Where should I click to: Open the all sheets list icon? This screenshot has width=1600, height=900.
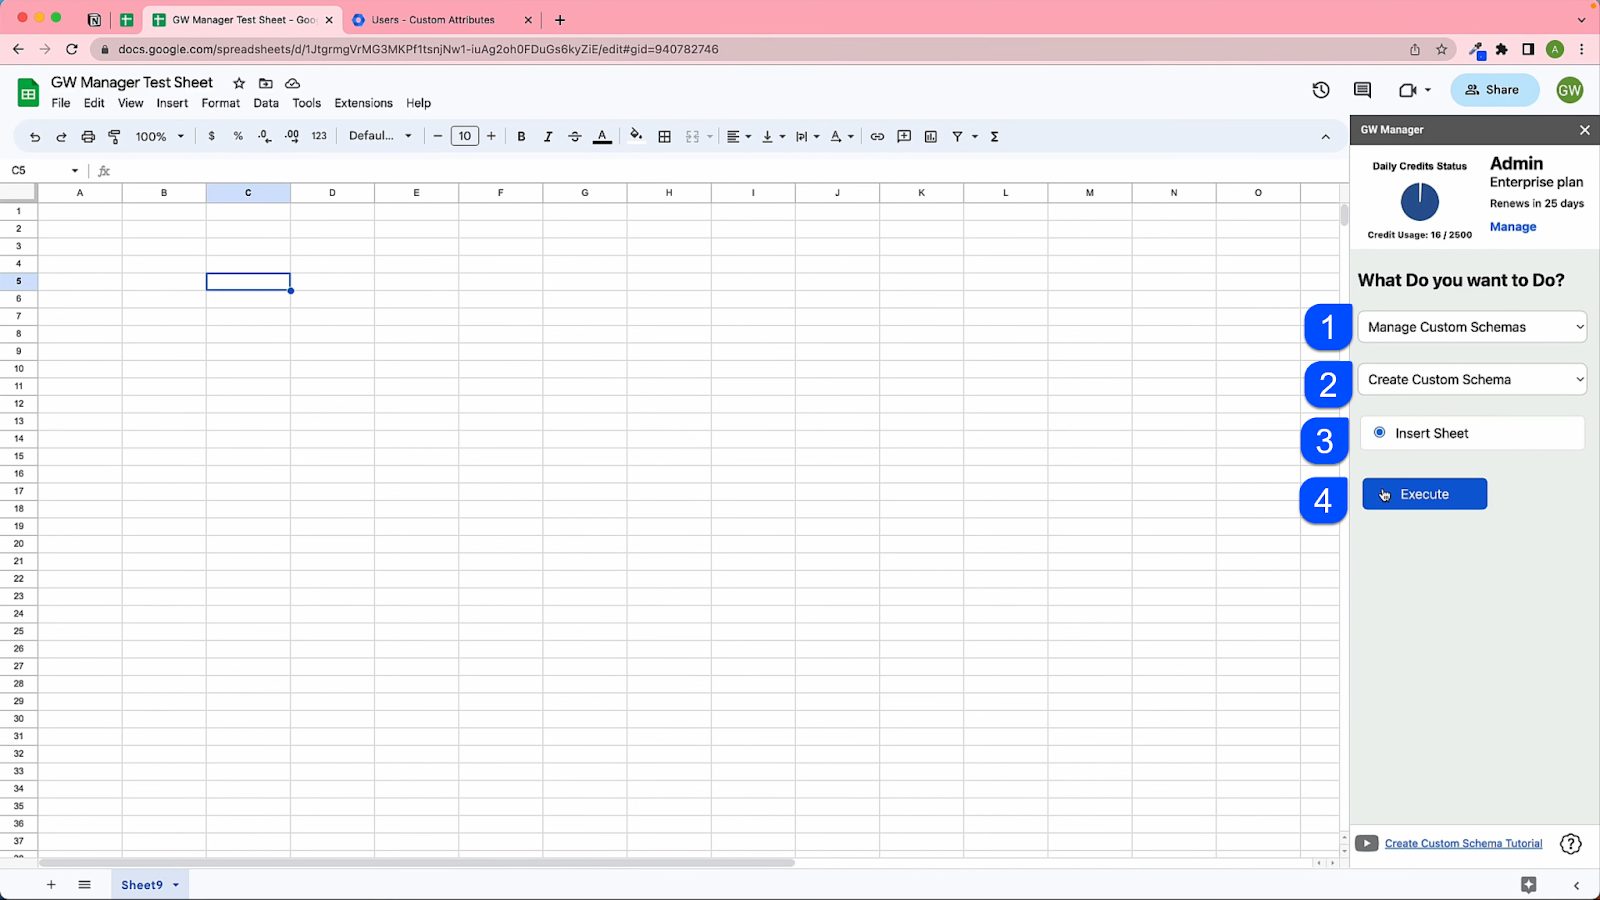[85, 885]
